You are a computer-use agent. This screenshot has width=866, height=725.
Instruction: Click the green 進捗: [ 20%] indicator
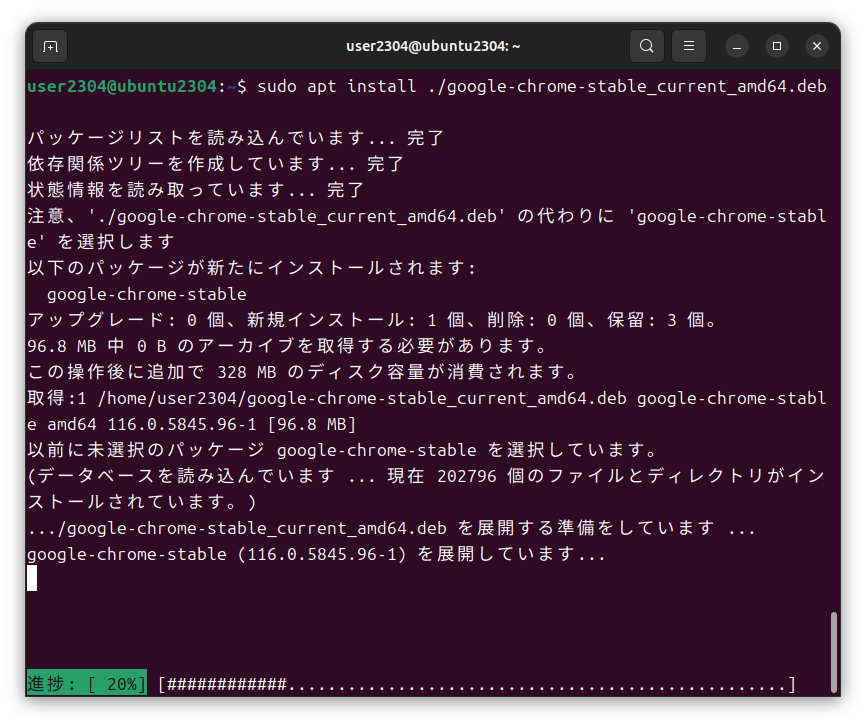(x=87, y=684)
